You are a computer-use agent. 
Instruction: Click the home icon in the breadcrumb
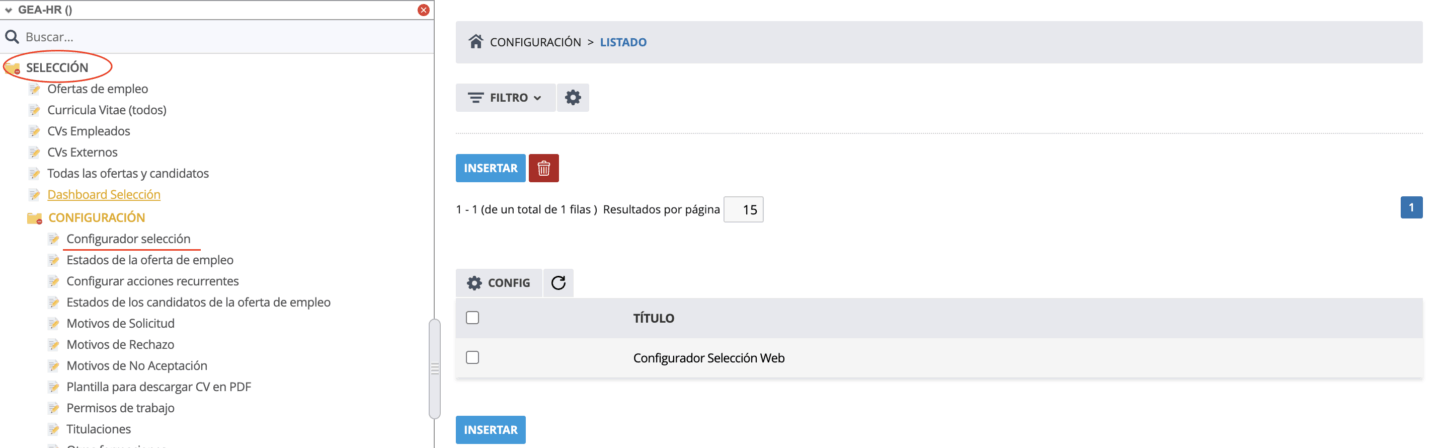pos(476,42)
